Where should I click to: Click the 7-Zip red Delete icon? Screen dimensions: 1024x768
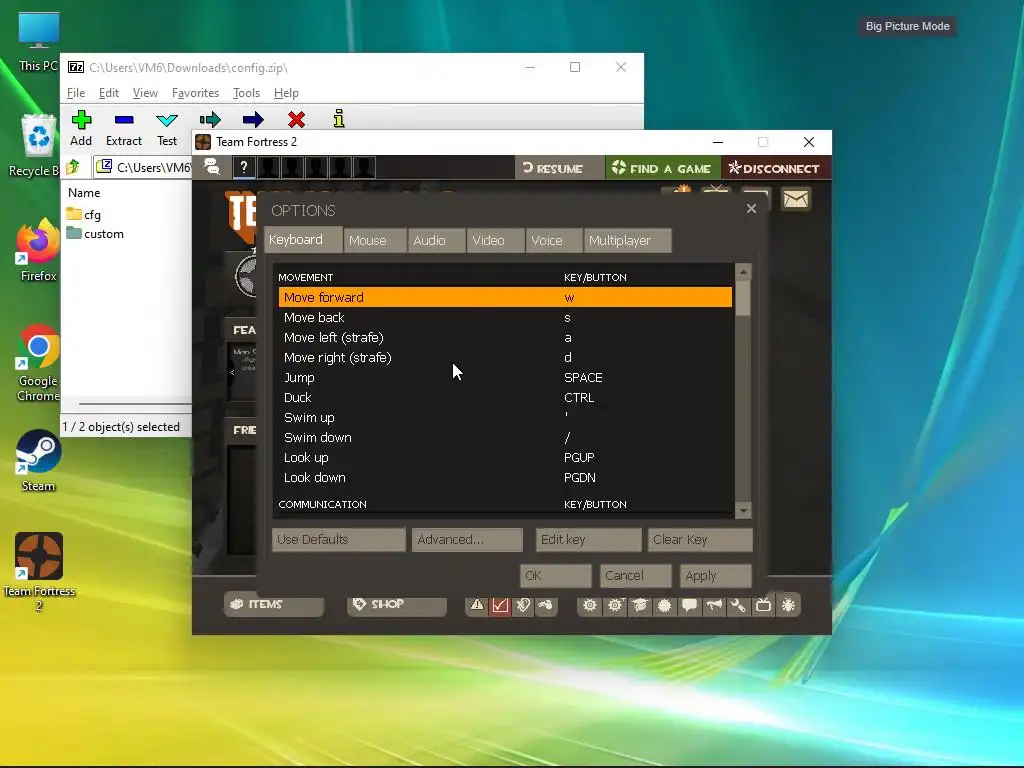[296, 120]
